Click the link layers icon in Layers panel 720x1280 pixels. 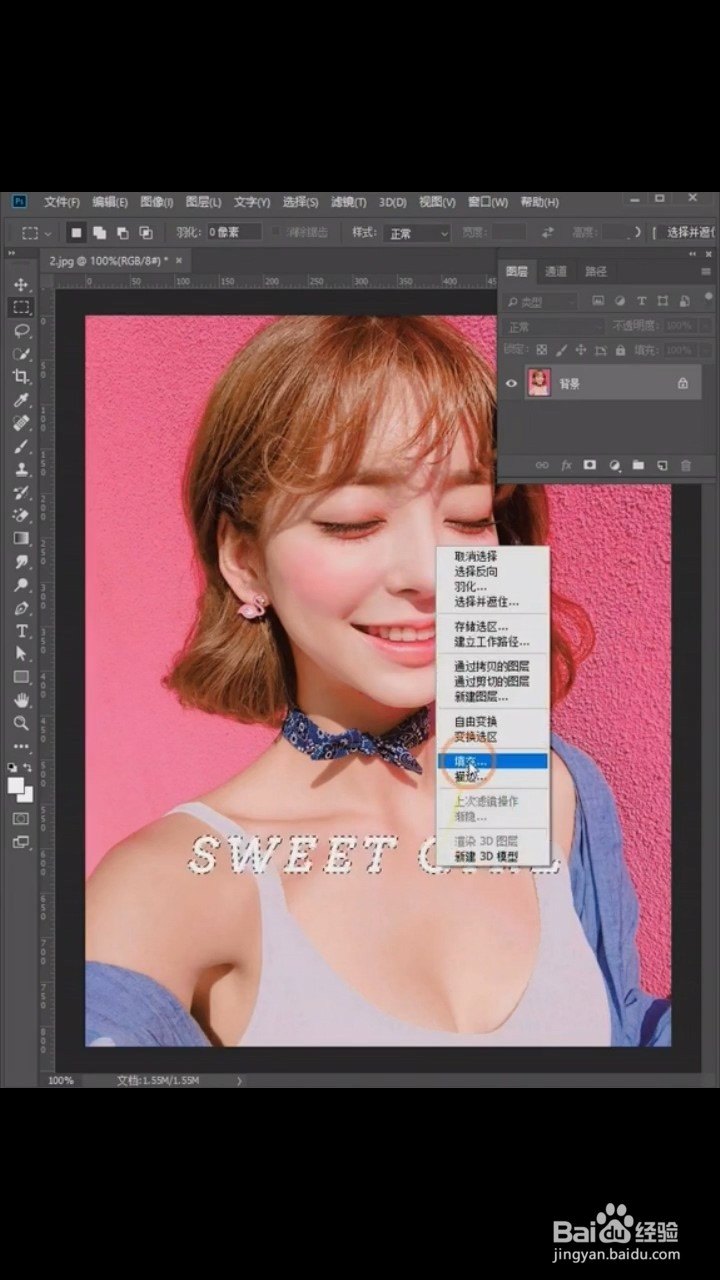[542, 465]
